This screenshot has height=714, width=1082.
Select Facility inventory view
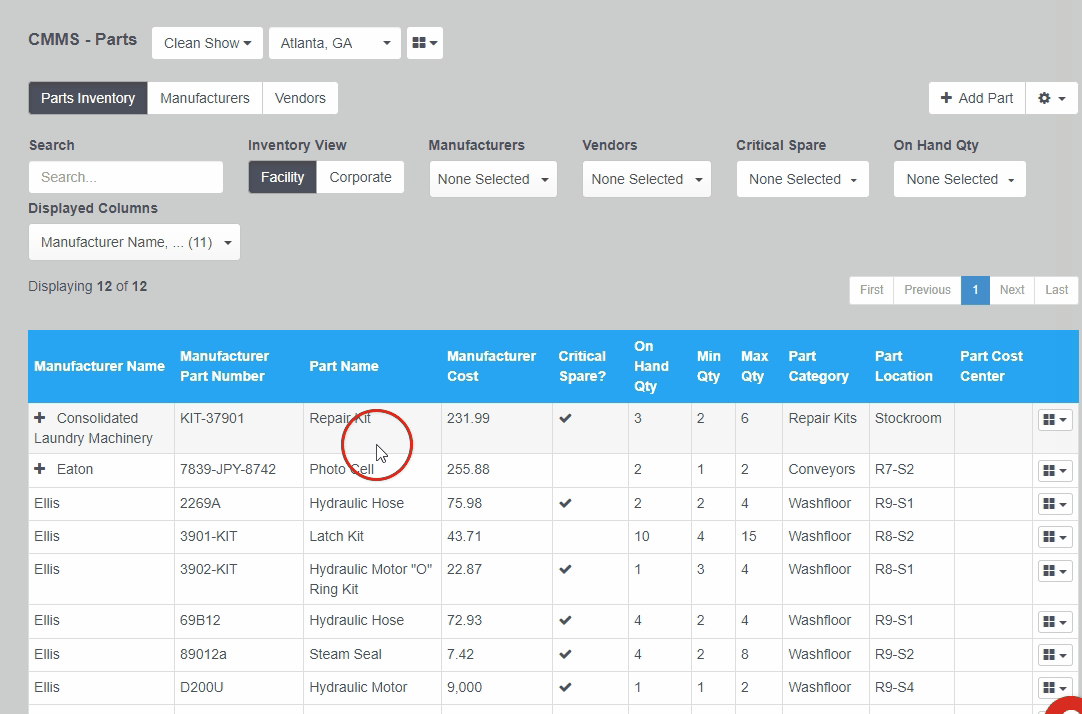(282, 177)
